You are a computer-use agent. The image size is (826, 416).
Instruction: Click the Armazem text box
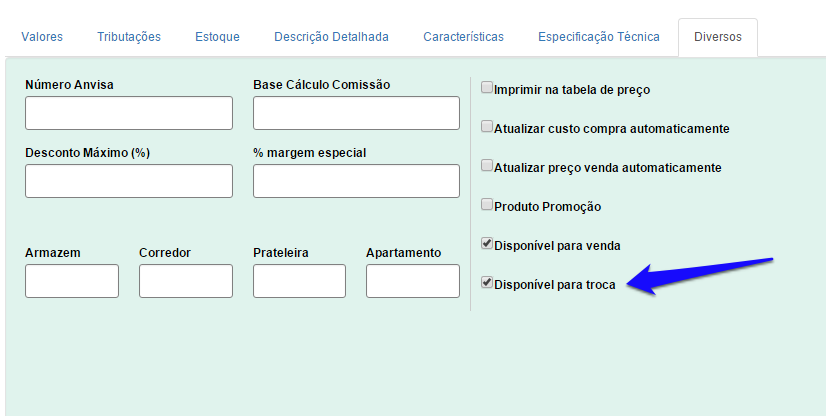[x=71, y=281]
